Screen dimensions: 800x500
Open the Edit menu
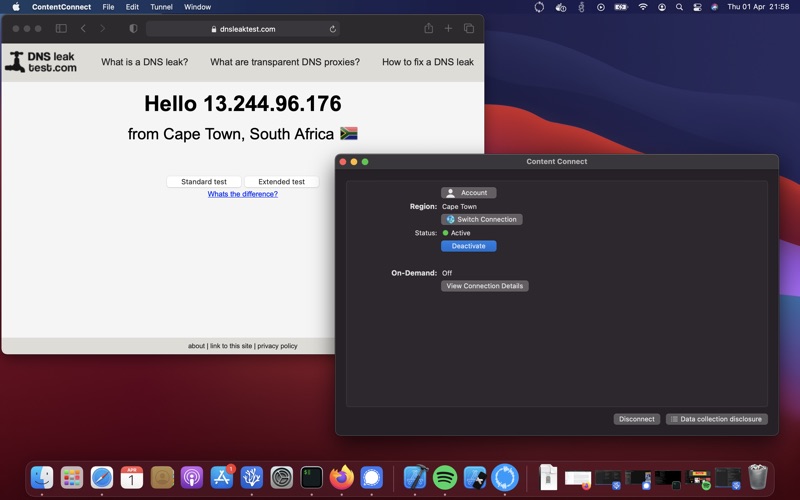pyautogui.click(x=132, y=7)
